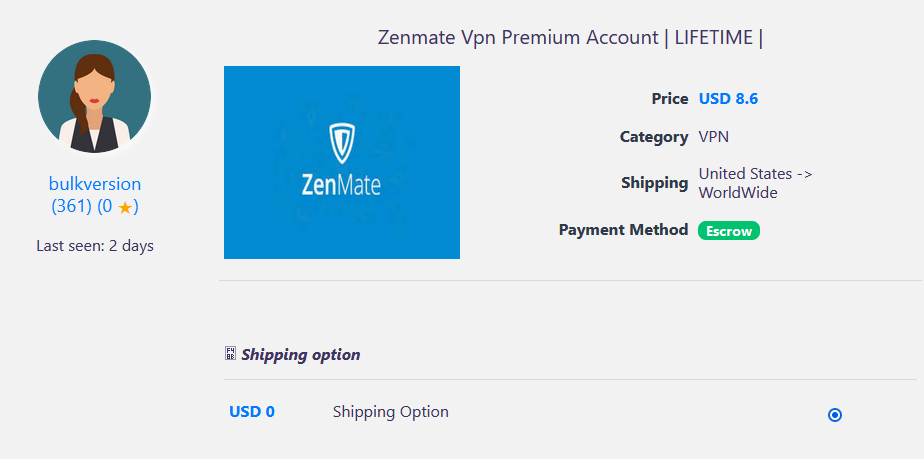
Task: Click the USD 0 shipping price
Action: (x=251, y=411)
